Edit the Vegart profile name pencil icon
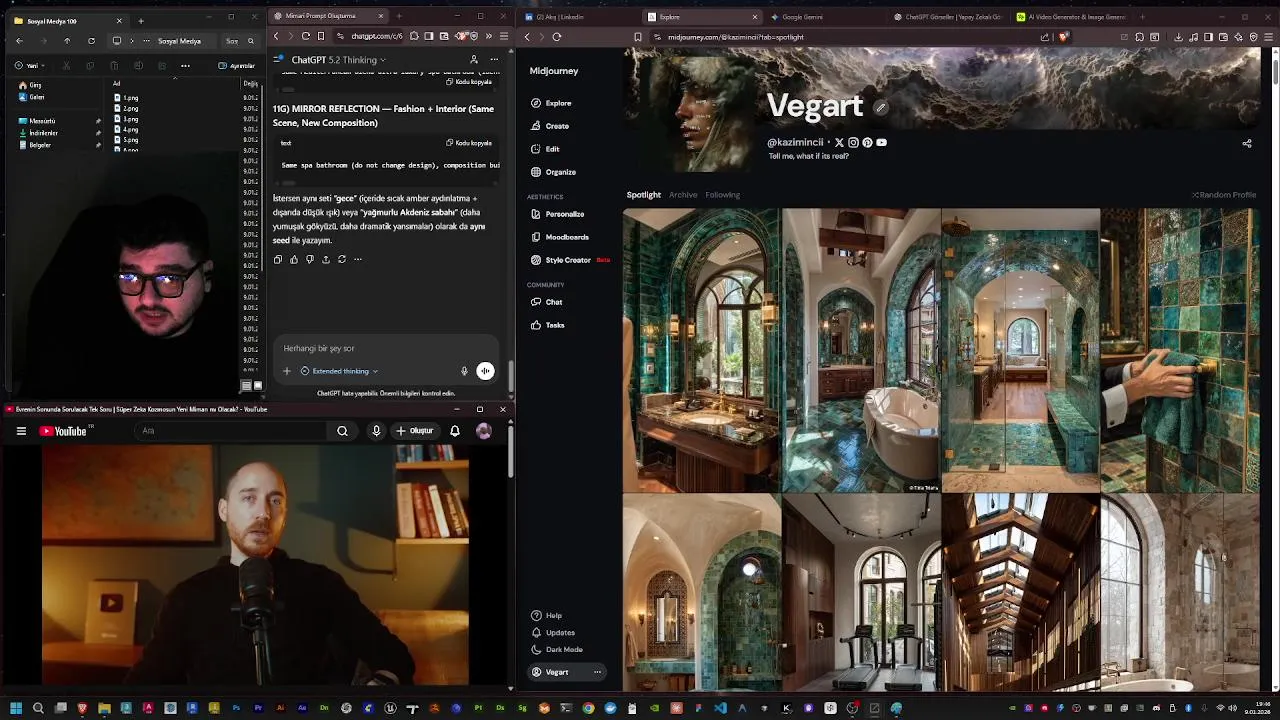Screen dimensions: 1280x720 [880, 108]
